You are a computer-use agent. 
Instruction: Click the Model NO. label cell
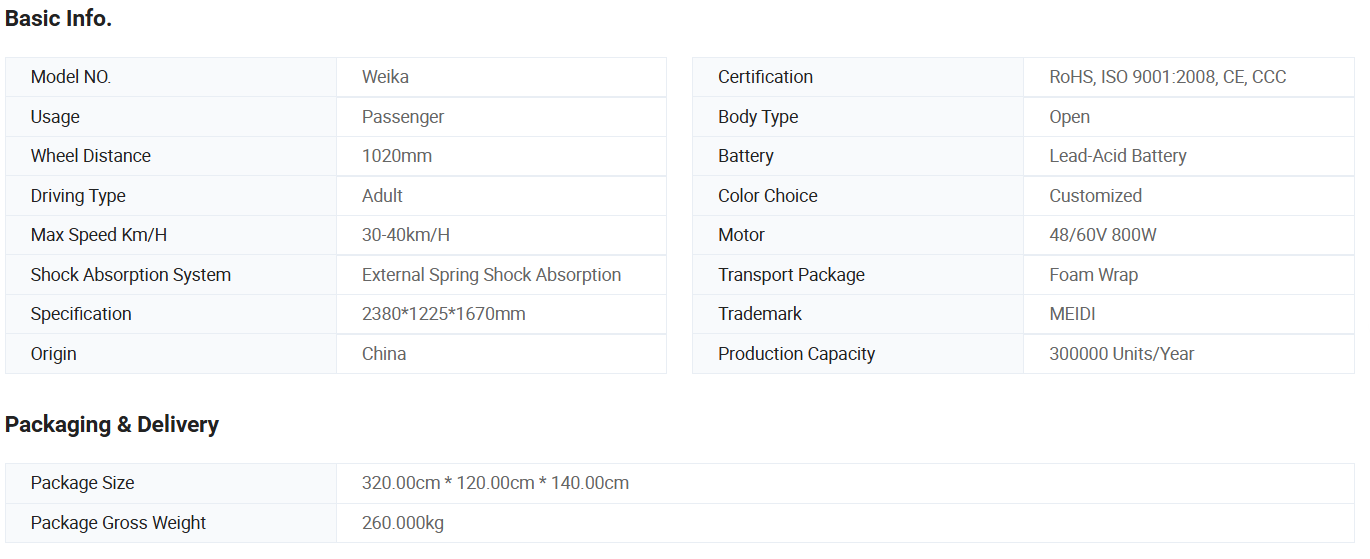[x=171, y=77]
